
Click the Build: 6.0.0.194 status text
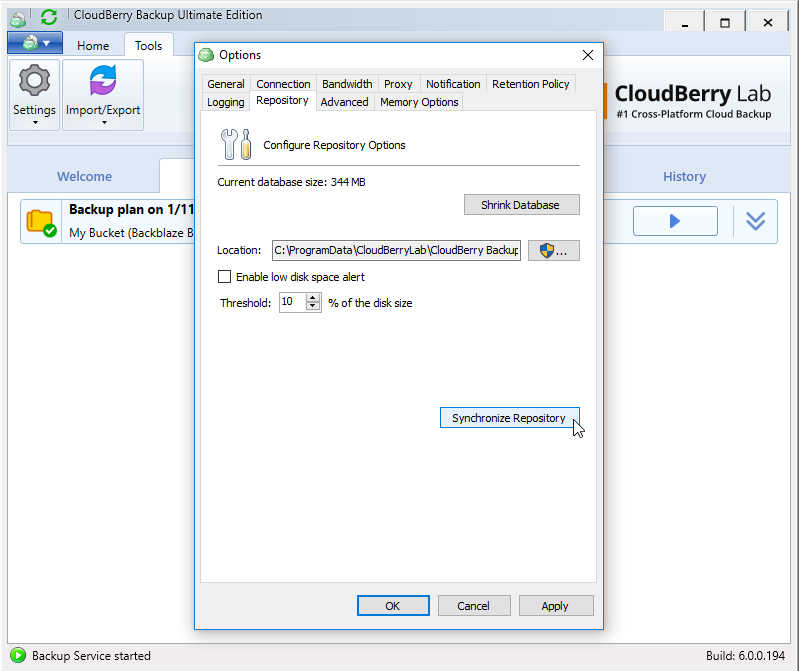click(x=745, y=656)
